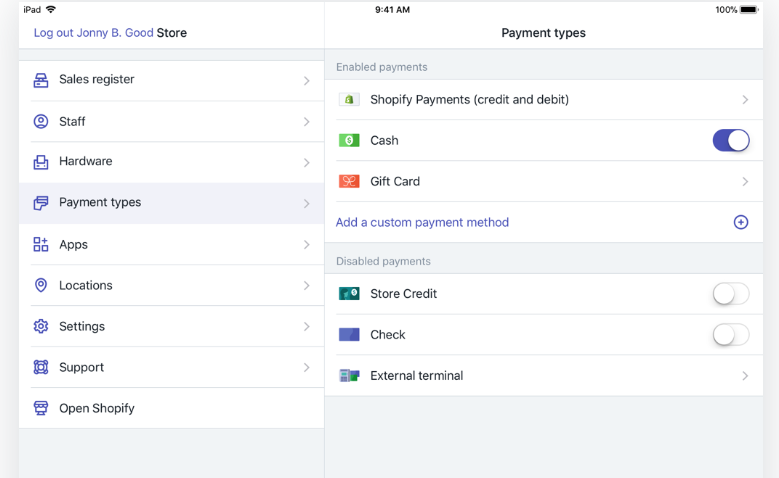Click the Wi-Fi status icon

pyautogui.click(x=51, y=9)
